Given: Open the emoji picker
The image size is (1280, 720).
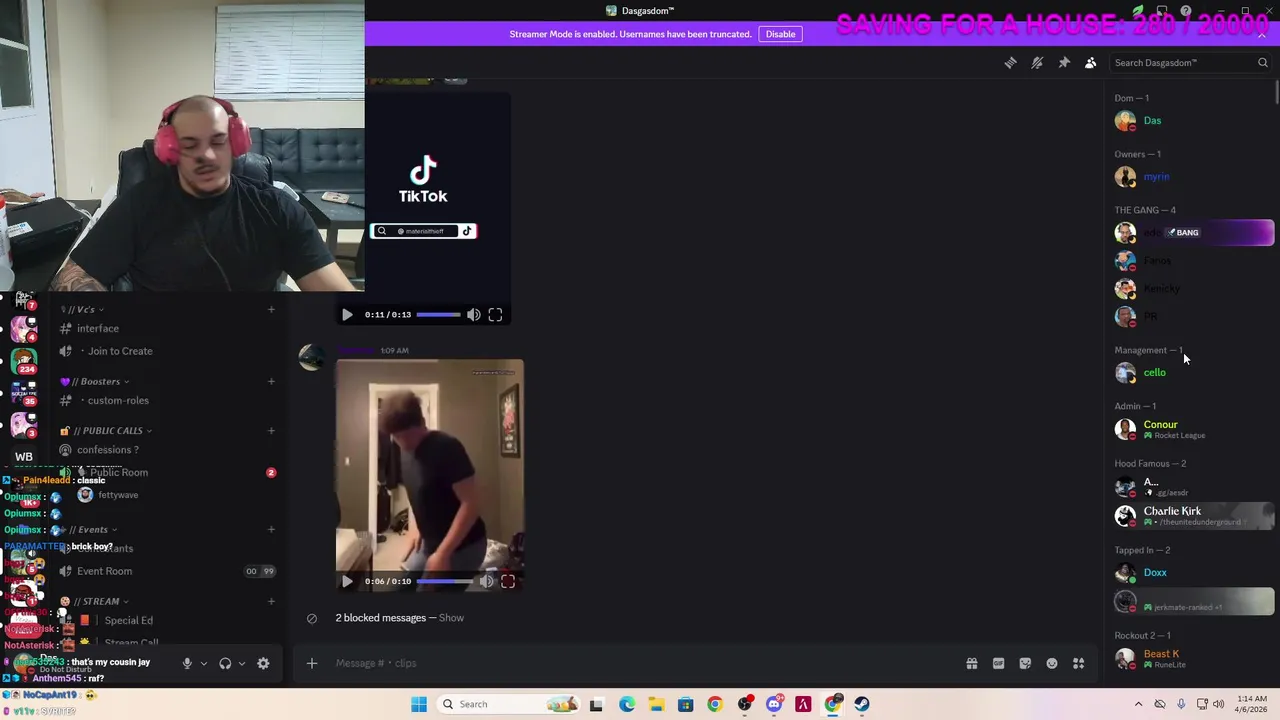Looking at the screenshot, I should coord(1052,663).
